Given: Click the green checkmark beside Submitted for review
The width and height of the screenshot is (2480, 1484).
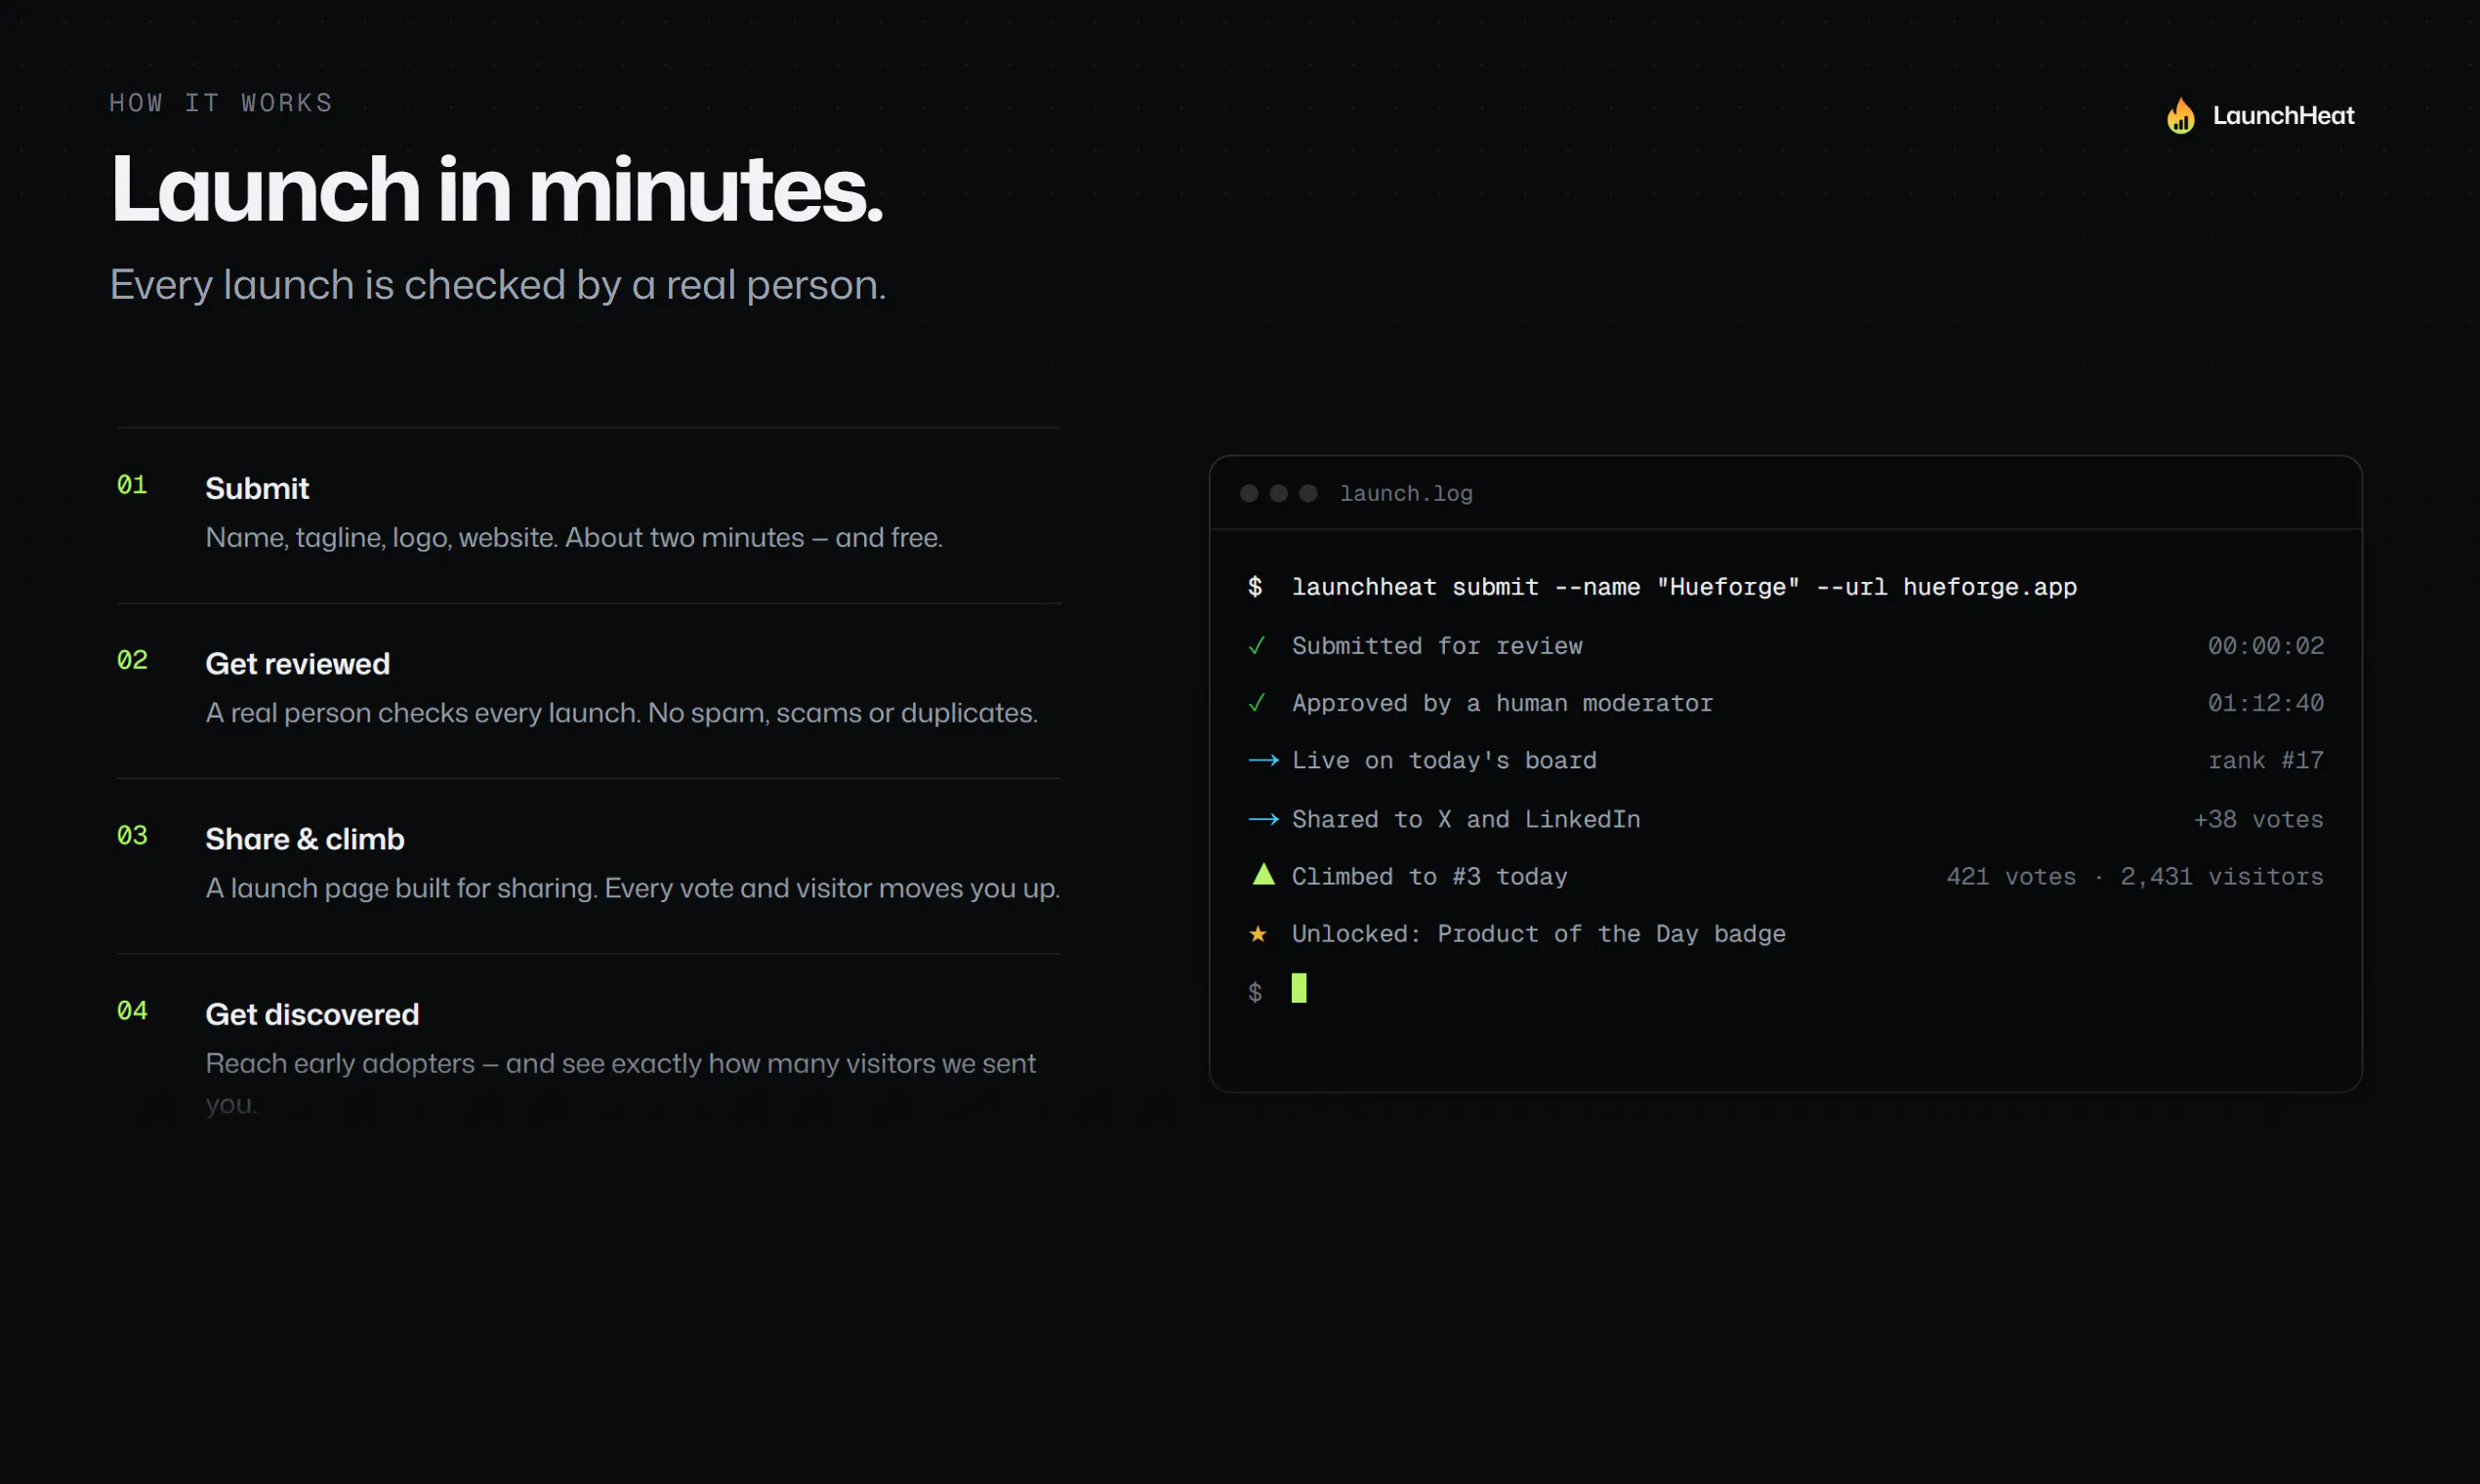Looking at the screenshot, I should [1257, 646].
